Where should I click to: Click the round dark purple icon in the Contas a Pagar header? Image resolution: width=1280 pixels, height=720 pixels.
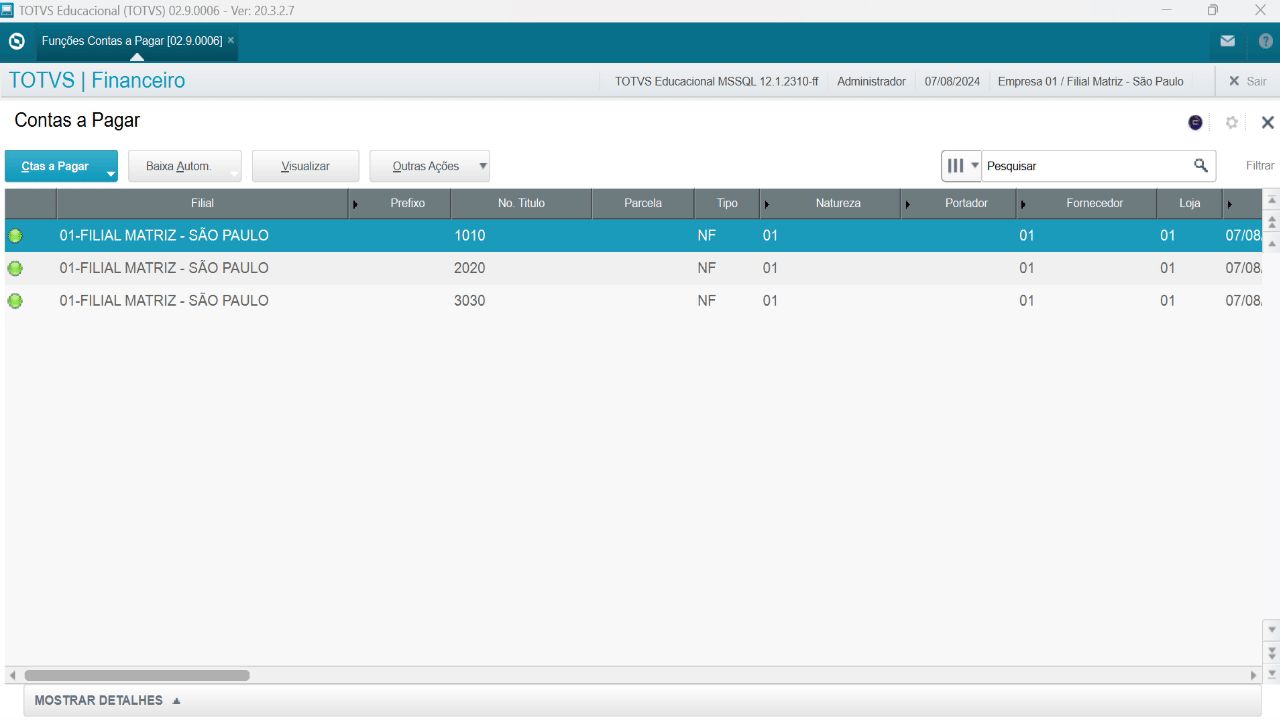(1195, 122)
